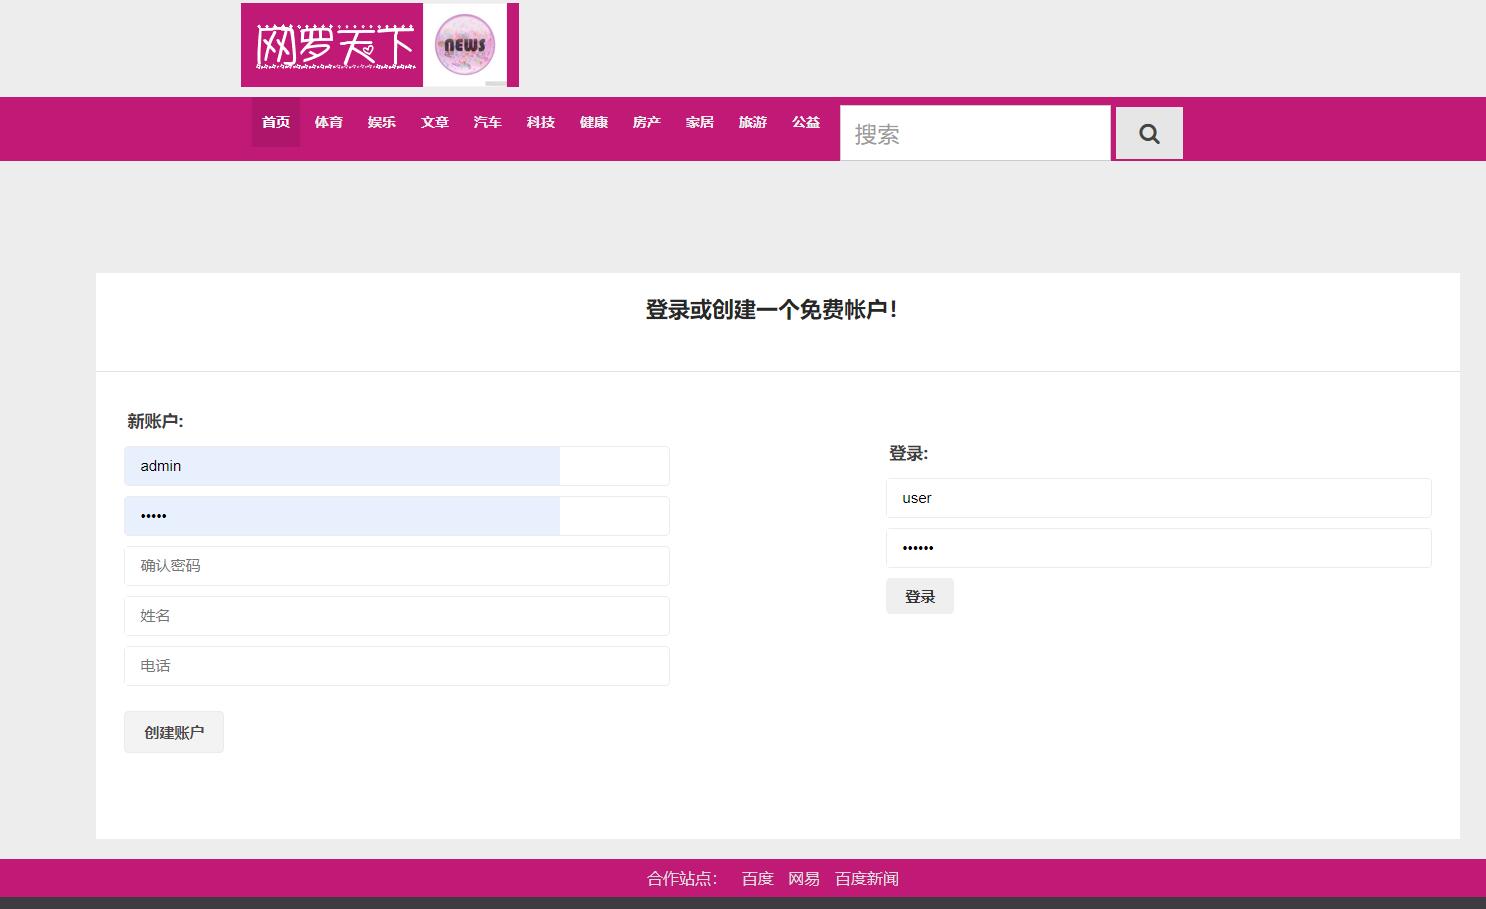Screen dimensions: 1486x909
Task: Click the magnifying glass search icon
Action: tap(1147, 132)
